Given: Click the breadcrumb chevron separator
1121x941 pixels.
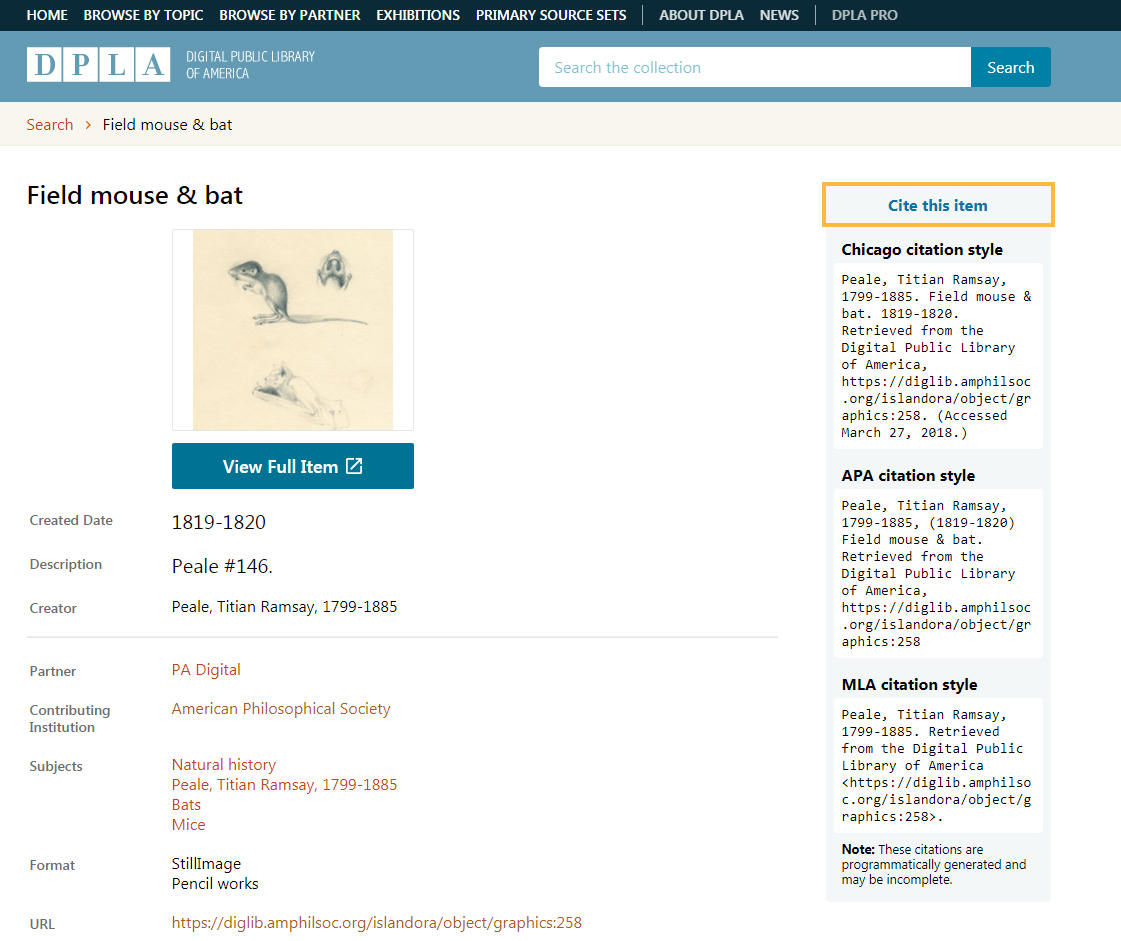Looking at the screenshot, I should coord(88,124).
